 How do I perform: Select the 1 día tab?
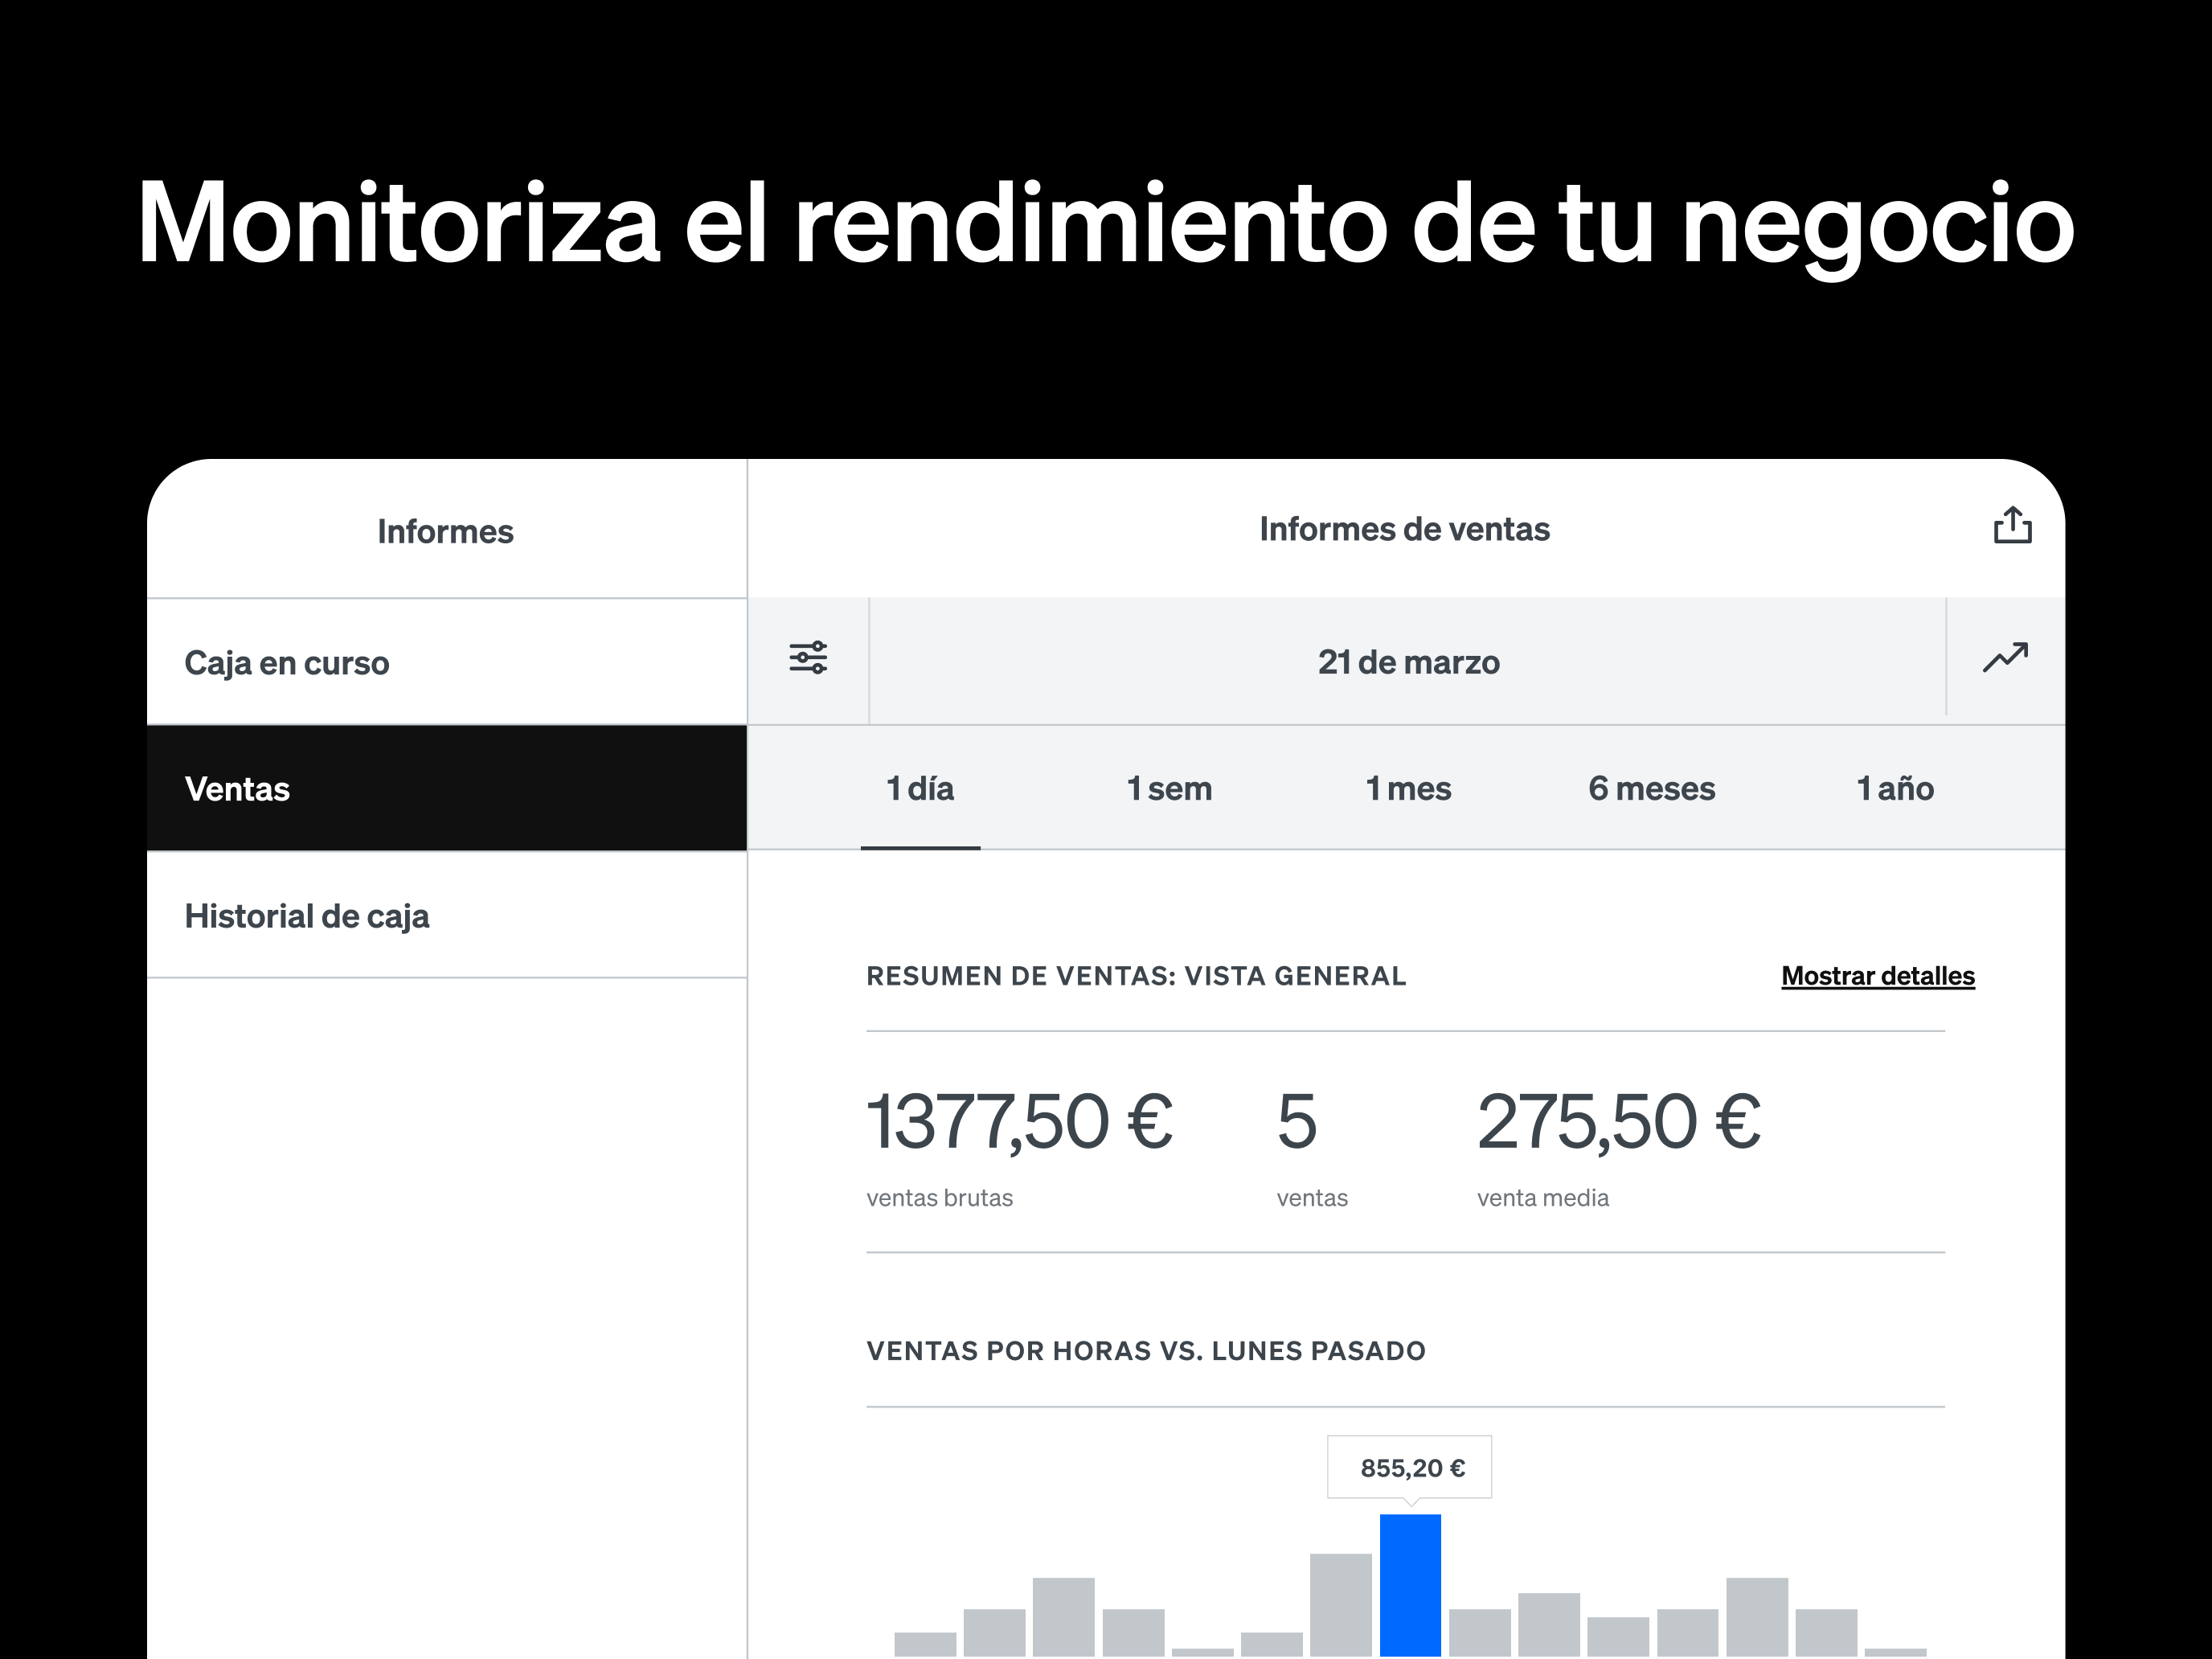point(920,789)
